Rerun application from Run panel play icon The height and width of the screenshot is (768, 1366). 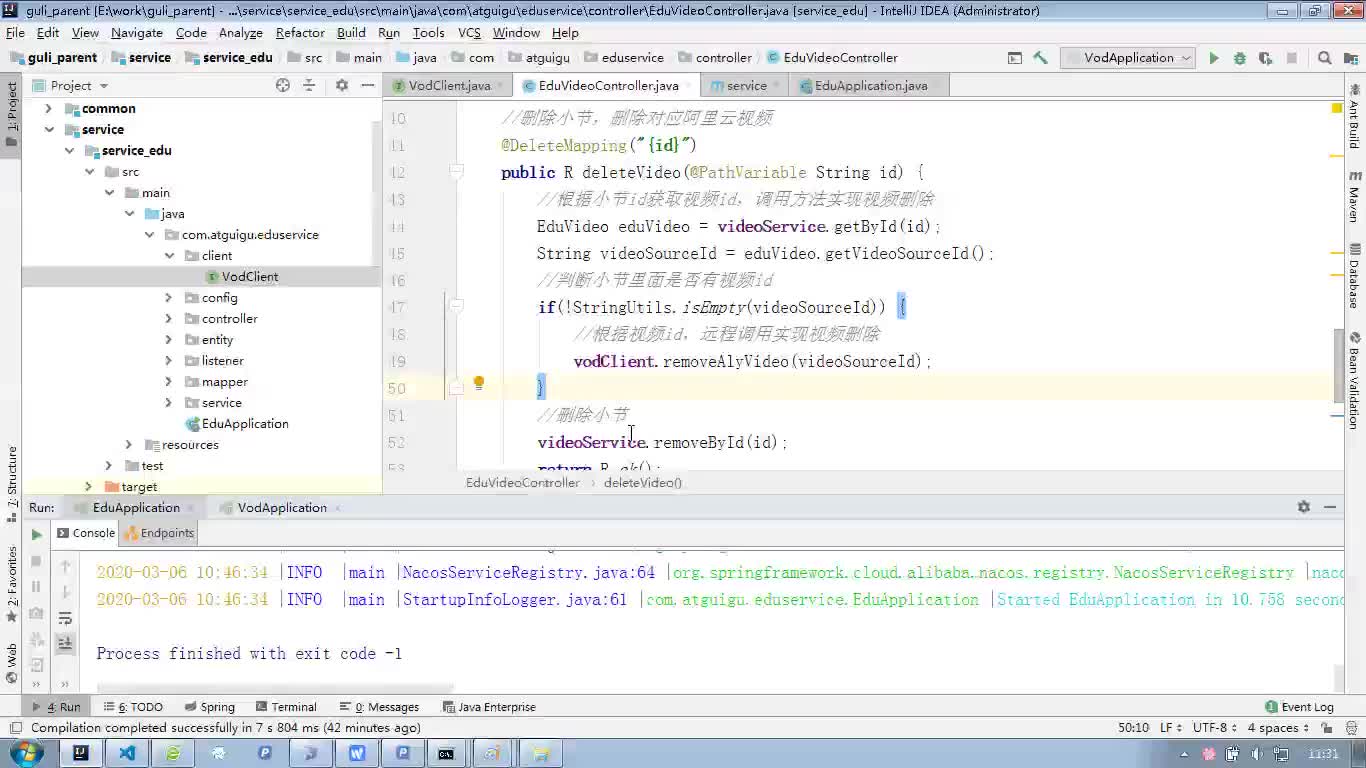coord(37,535)
